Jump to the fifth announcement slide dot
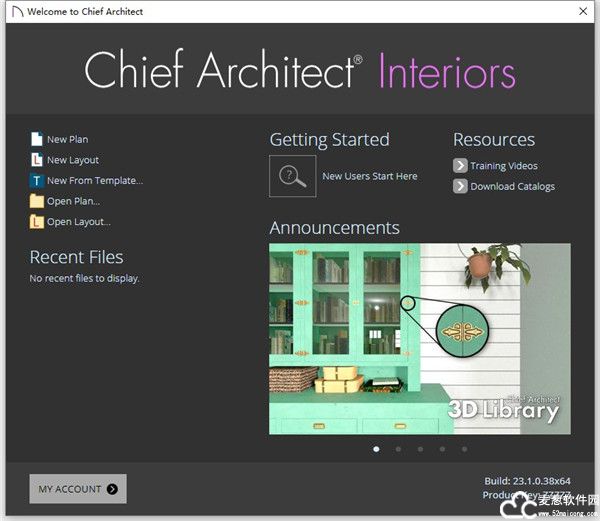 click(x=464, y=449)
